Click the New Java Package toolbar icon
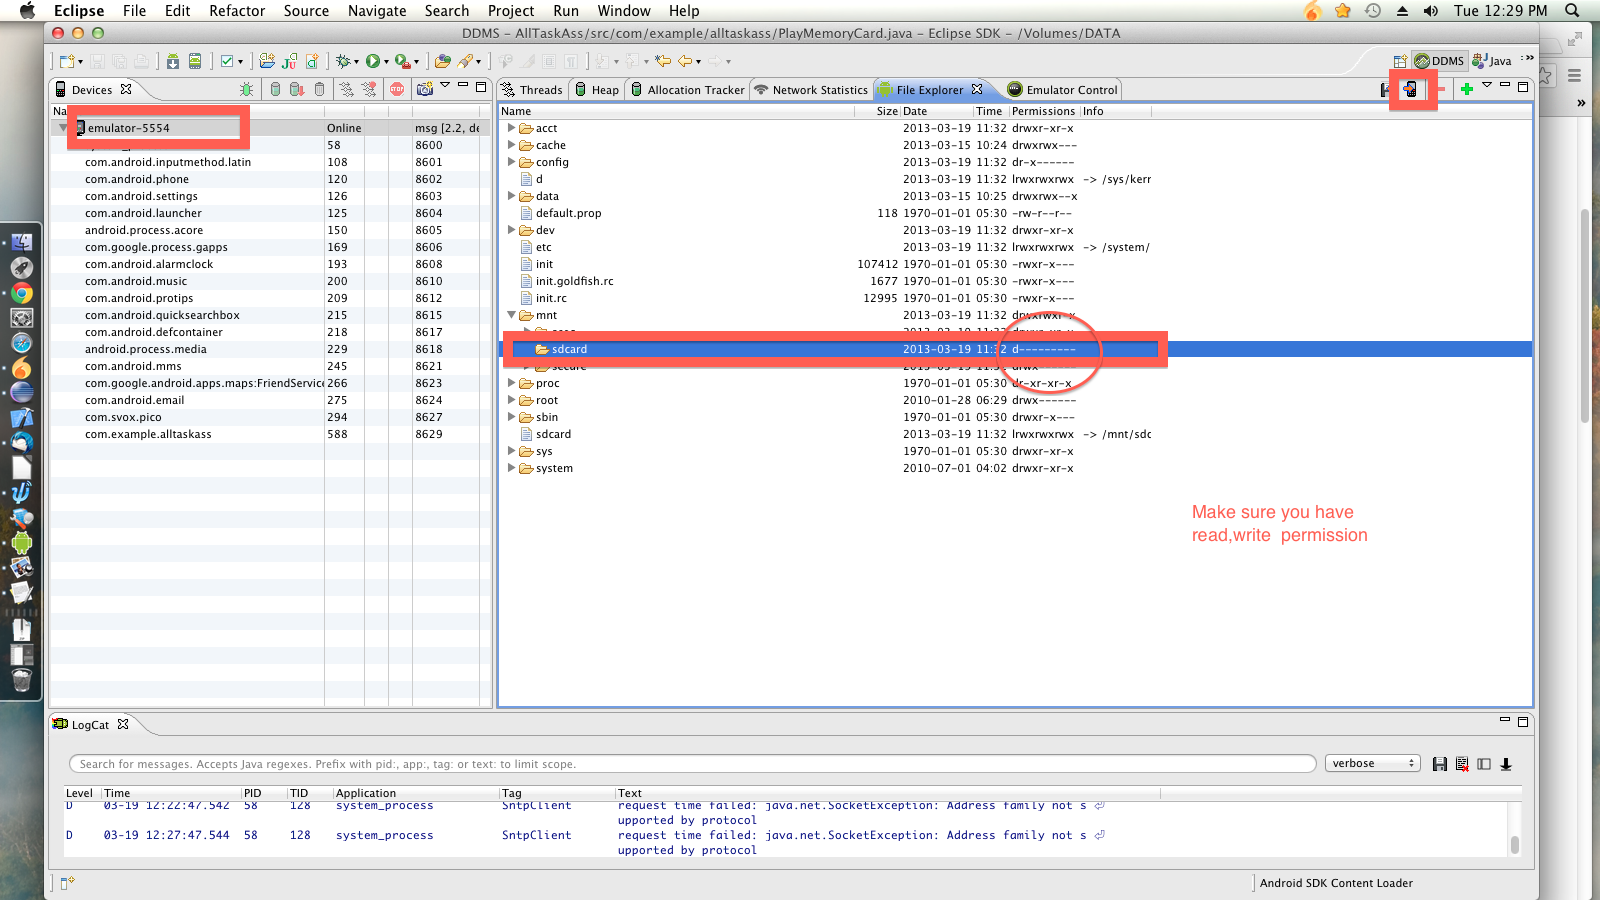 pos(267,61)
